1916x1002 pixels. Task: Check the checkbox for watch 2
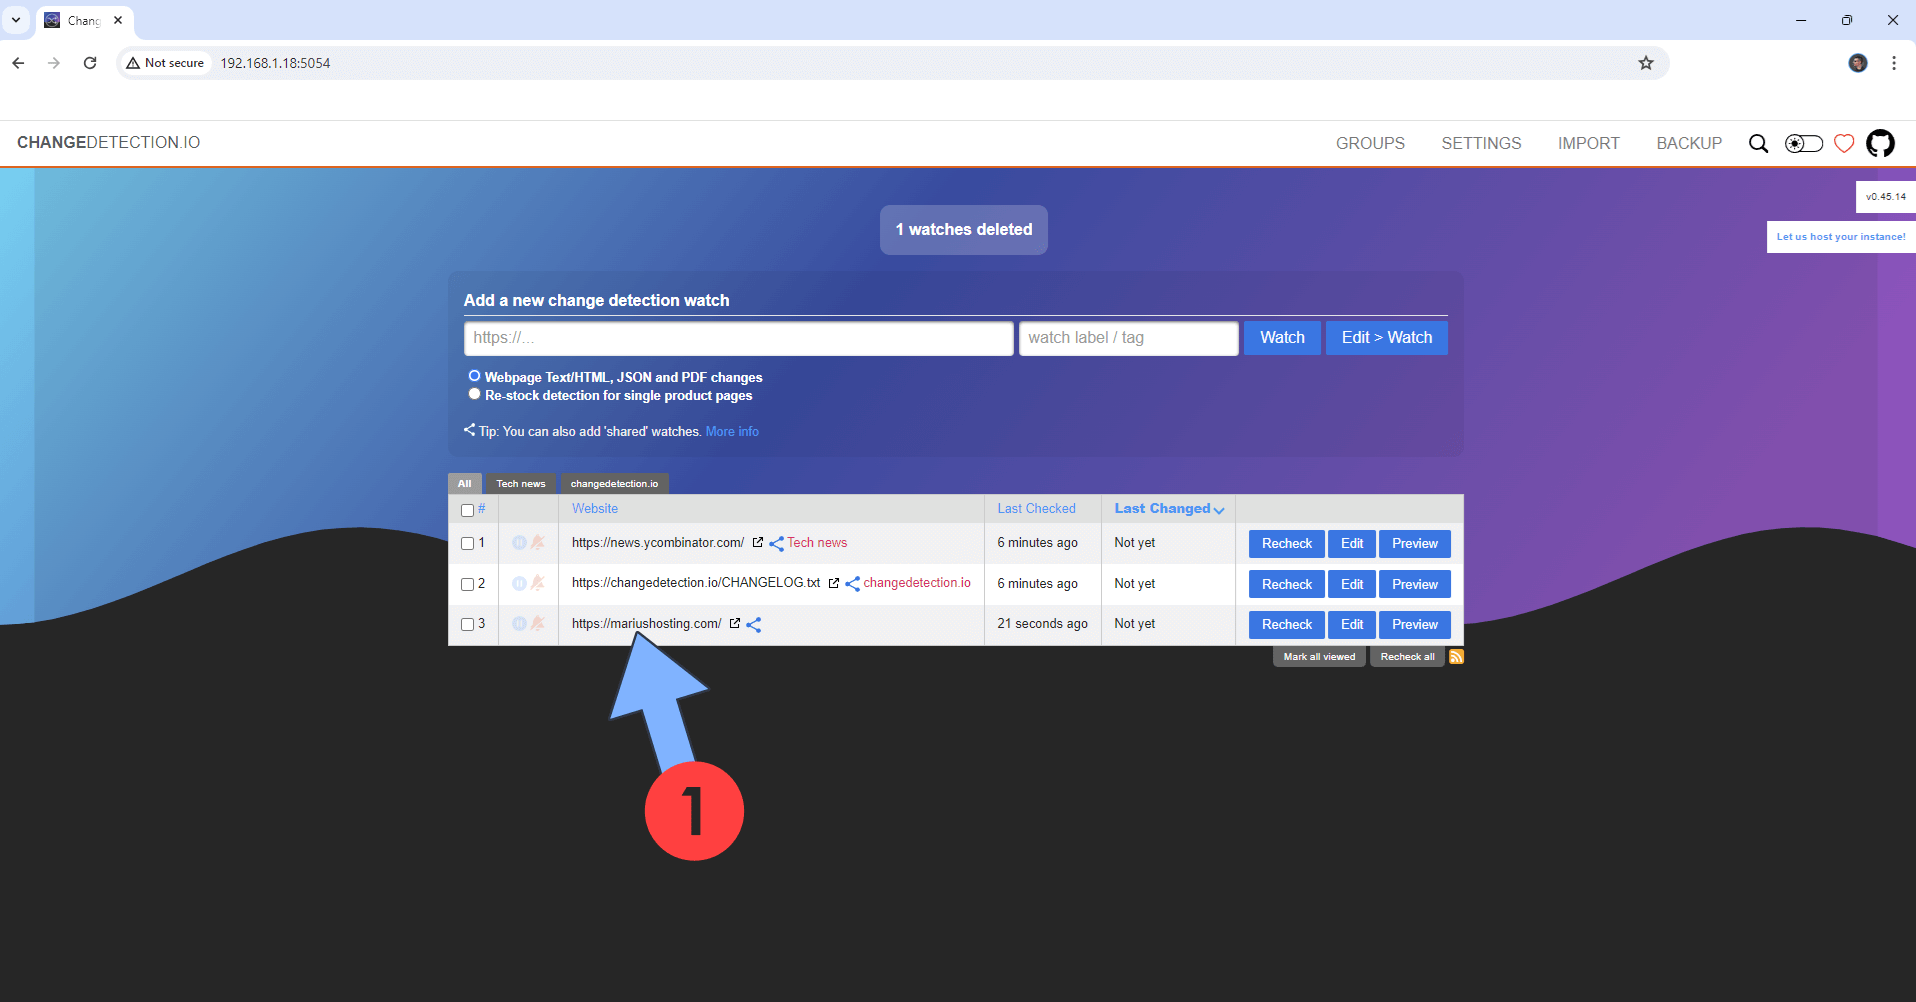pyautogui.click(x=467, y=584)
